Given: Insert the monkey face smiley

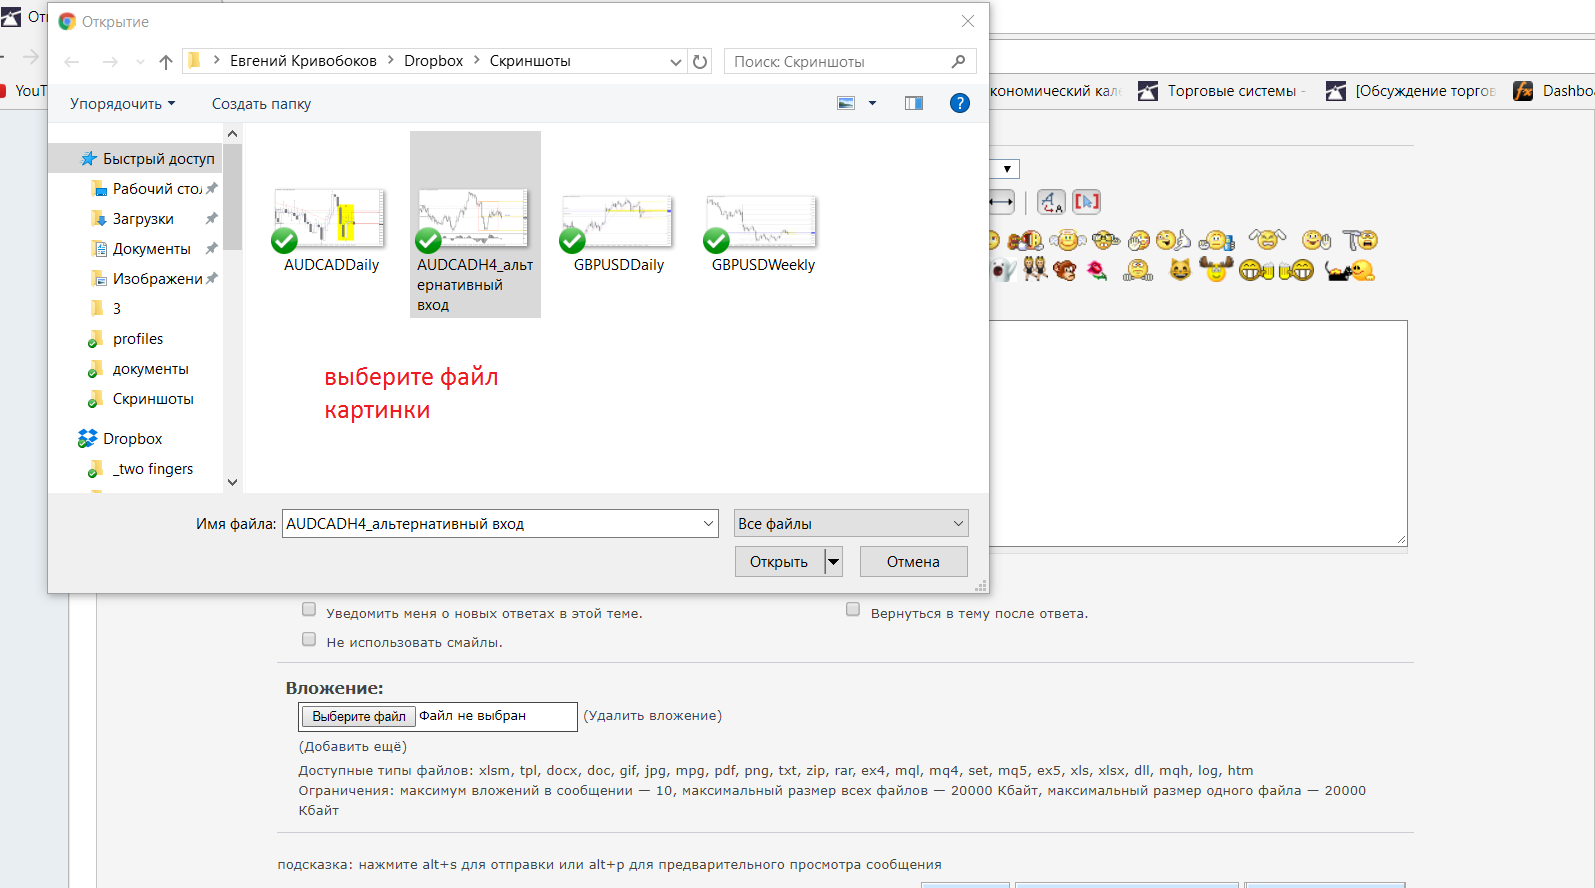Looking at the screenshot, I should [1064, 270].
